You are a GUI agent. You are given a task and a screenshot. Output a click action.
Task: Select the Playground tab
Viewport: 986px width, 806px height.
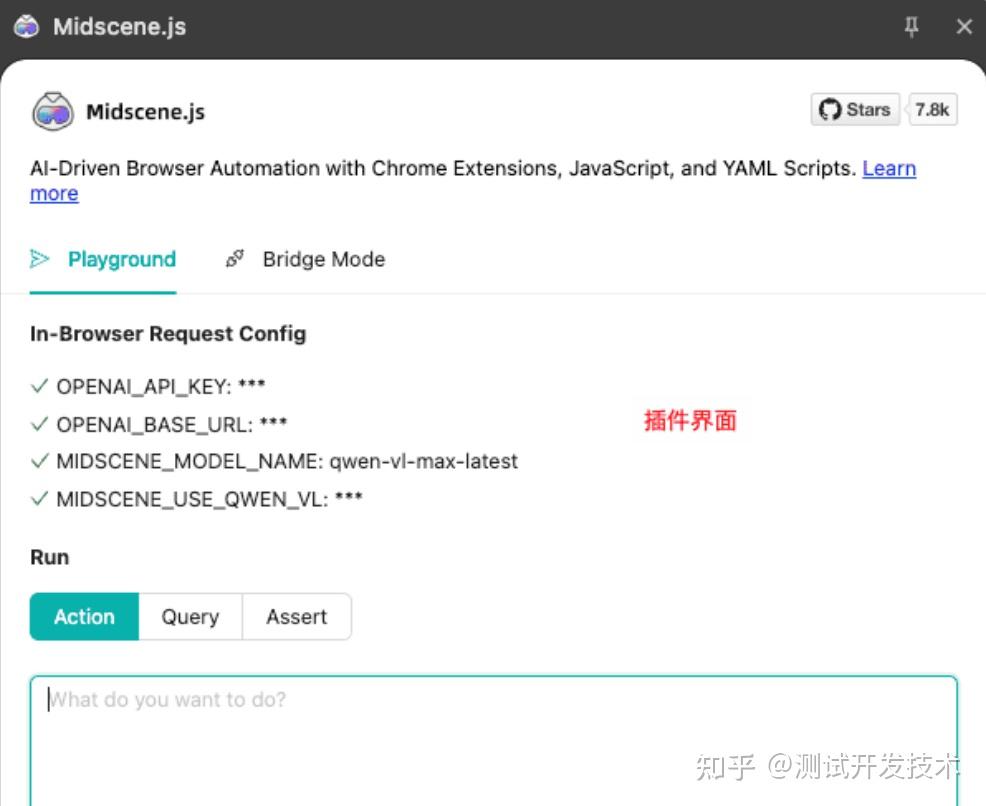(x=121, y=258)
